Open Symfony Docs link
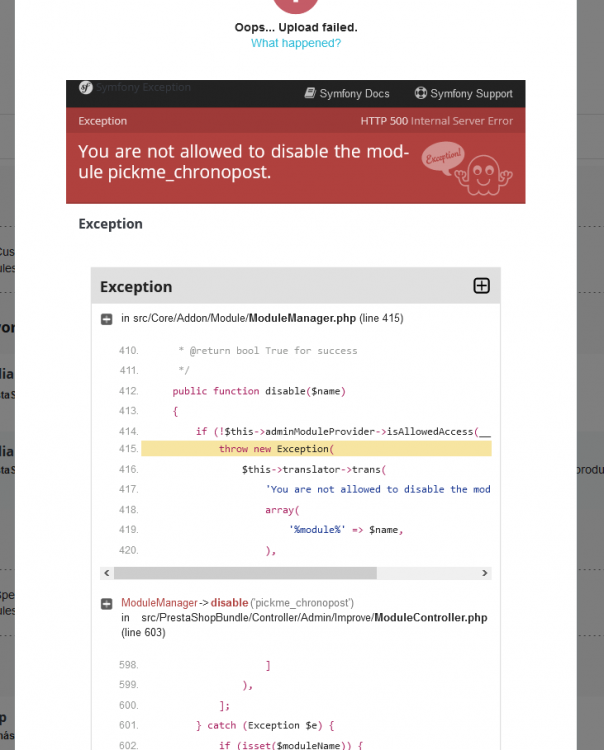This screenshot has width=604, height=750. [x=347, y=93]
